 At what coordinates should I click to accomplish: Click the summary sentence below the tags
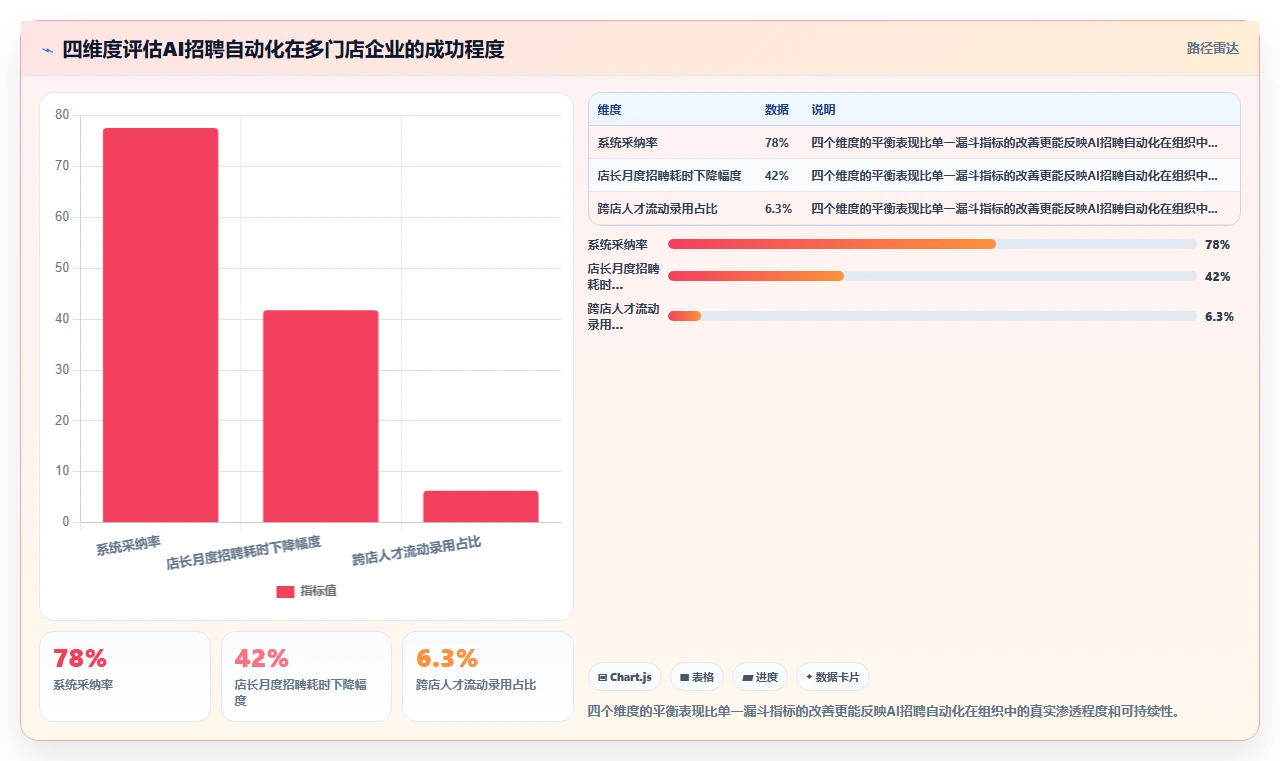[x=885, y=712]
